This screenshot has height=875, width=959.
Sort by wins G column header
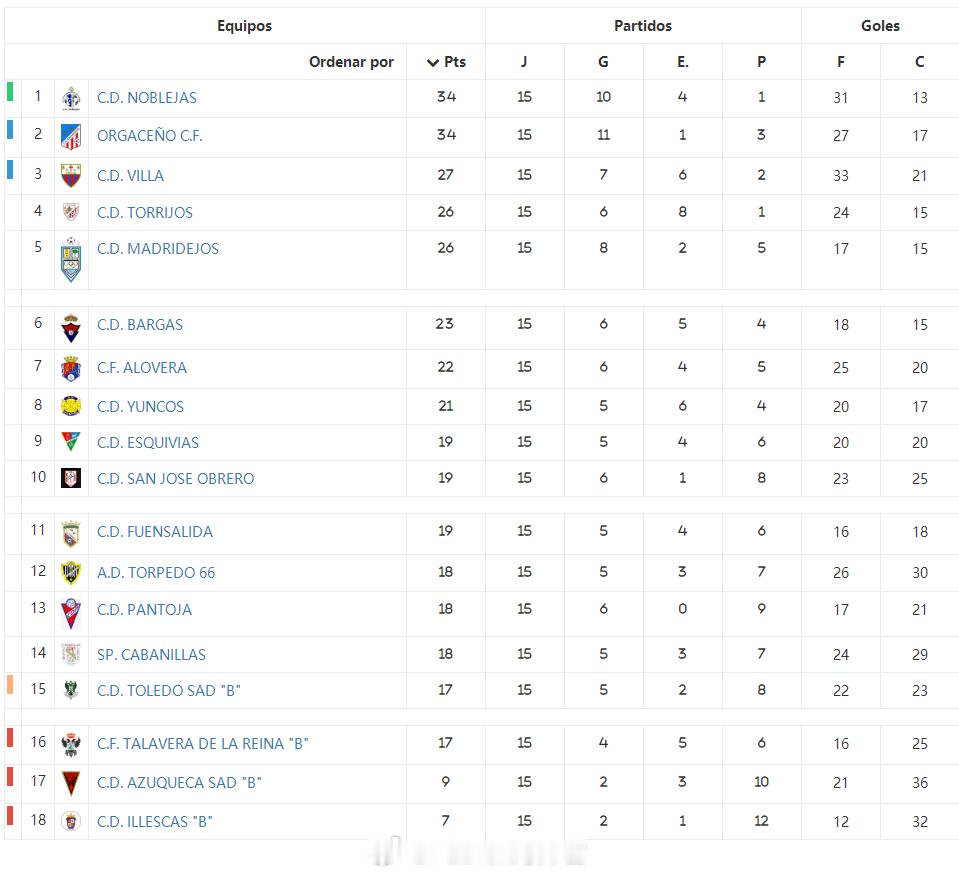coord(603,62)
